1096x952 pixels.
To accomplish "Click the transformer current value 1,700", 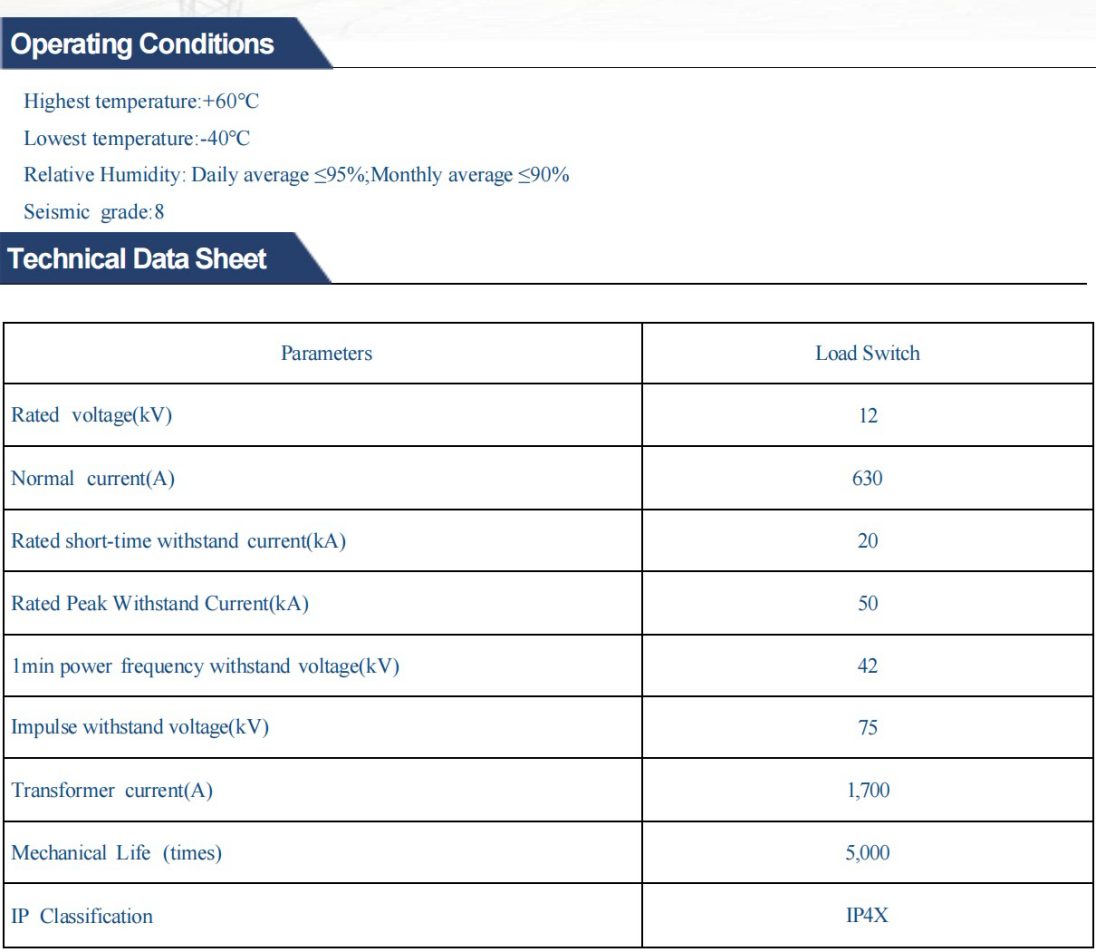I will tap(867, 791).
